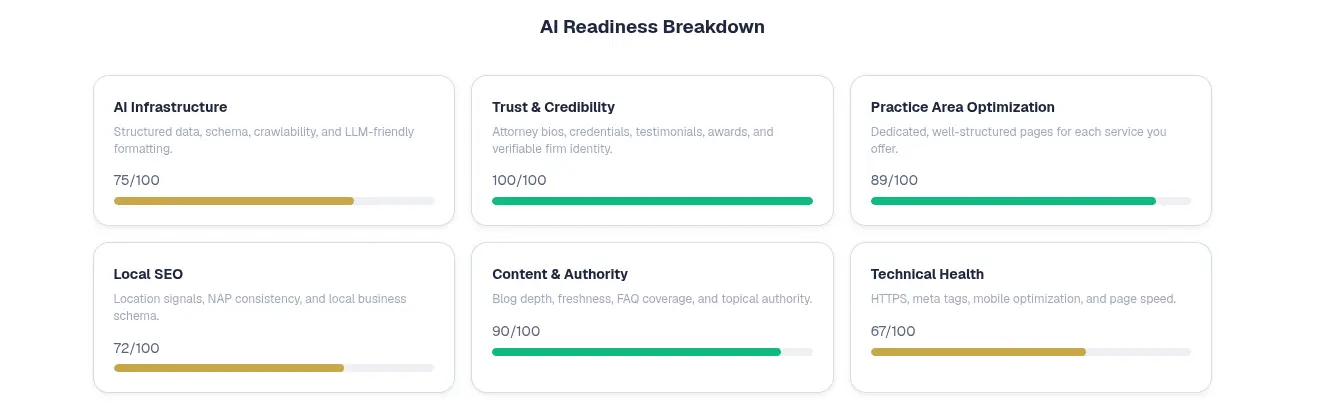
Task: Open the Practice Area Optimization card title
Action: (x=962, y=107)
